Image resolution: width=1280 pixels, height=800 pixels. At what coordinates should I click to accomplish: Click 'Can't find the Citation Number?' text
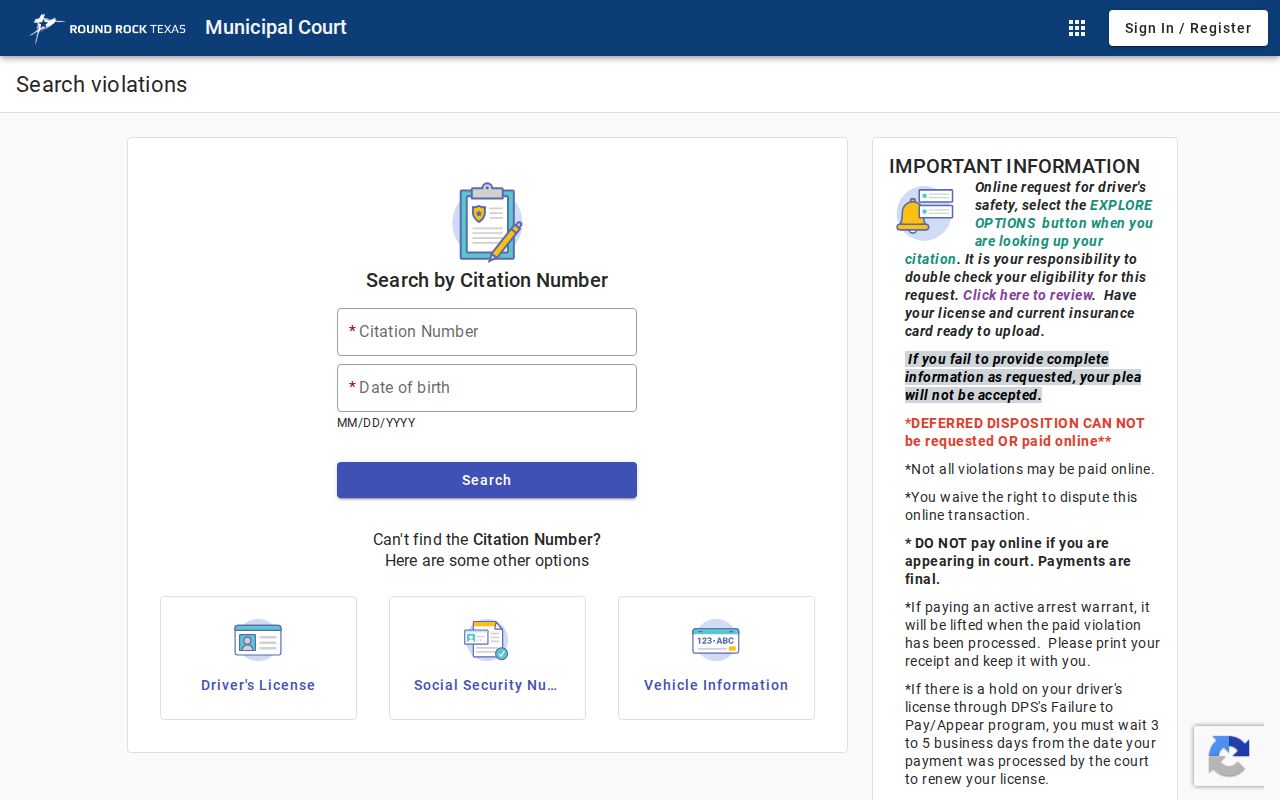click(487, 539)
